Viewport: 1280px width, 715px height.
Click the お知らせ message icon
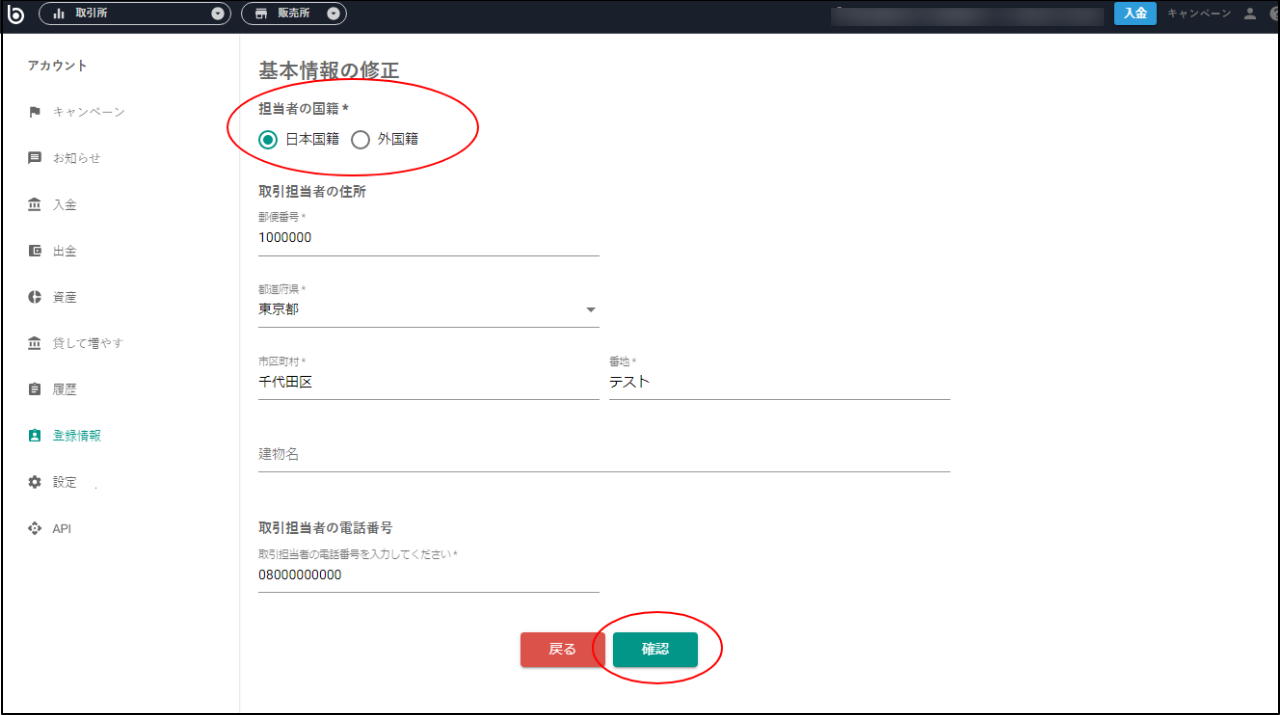pos(35,158)
